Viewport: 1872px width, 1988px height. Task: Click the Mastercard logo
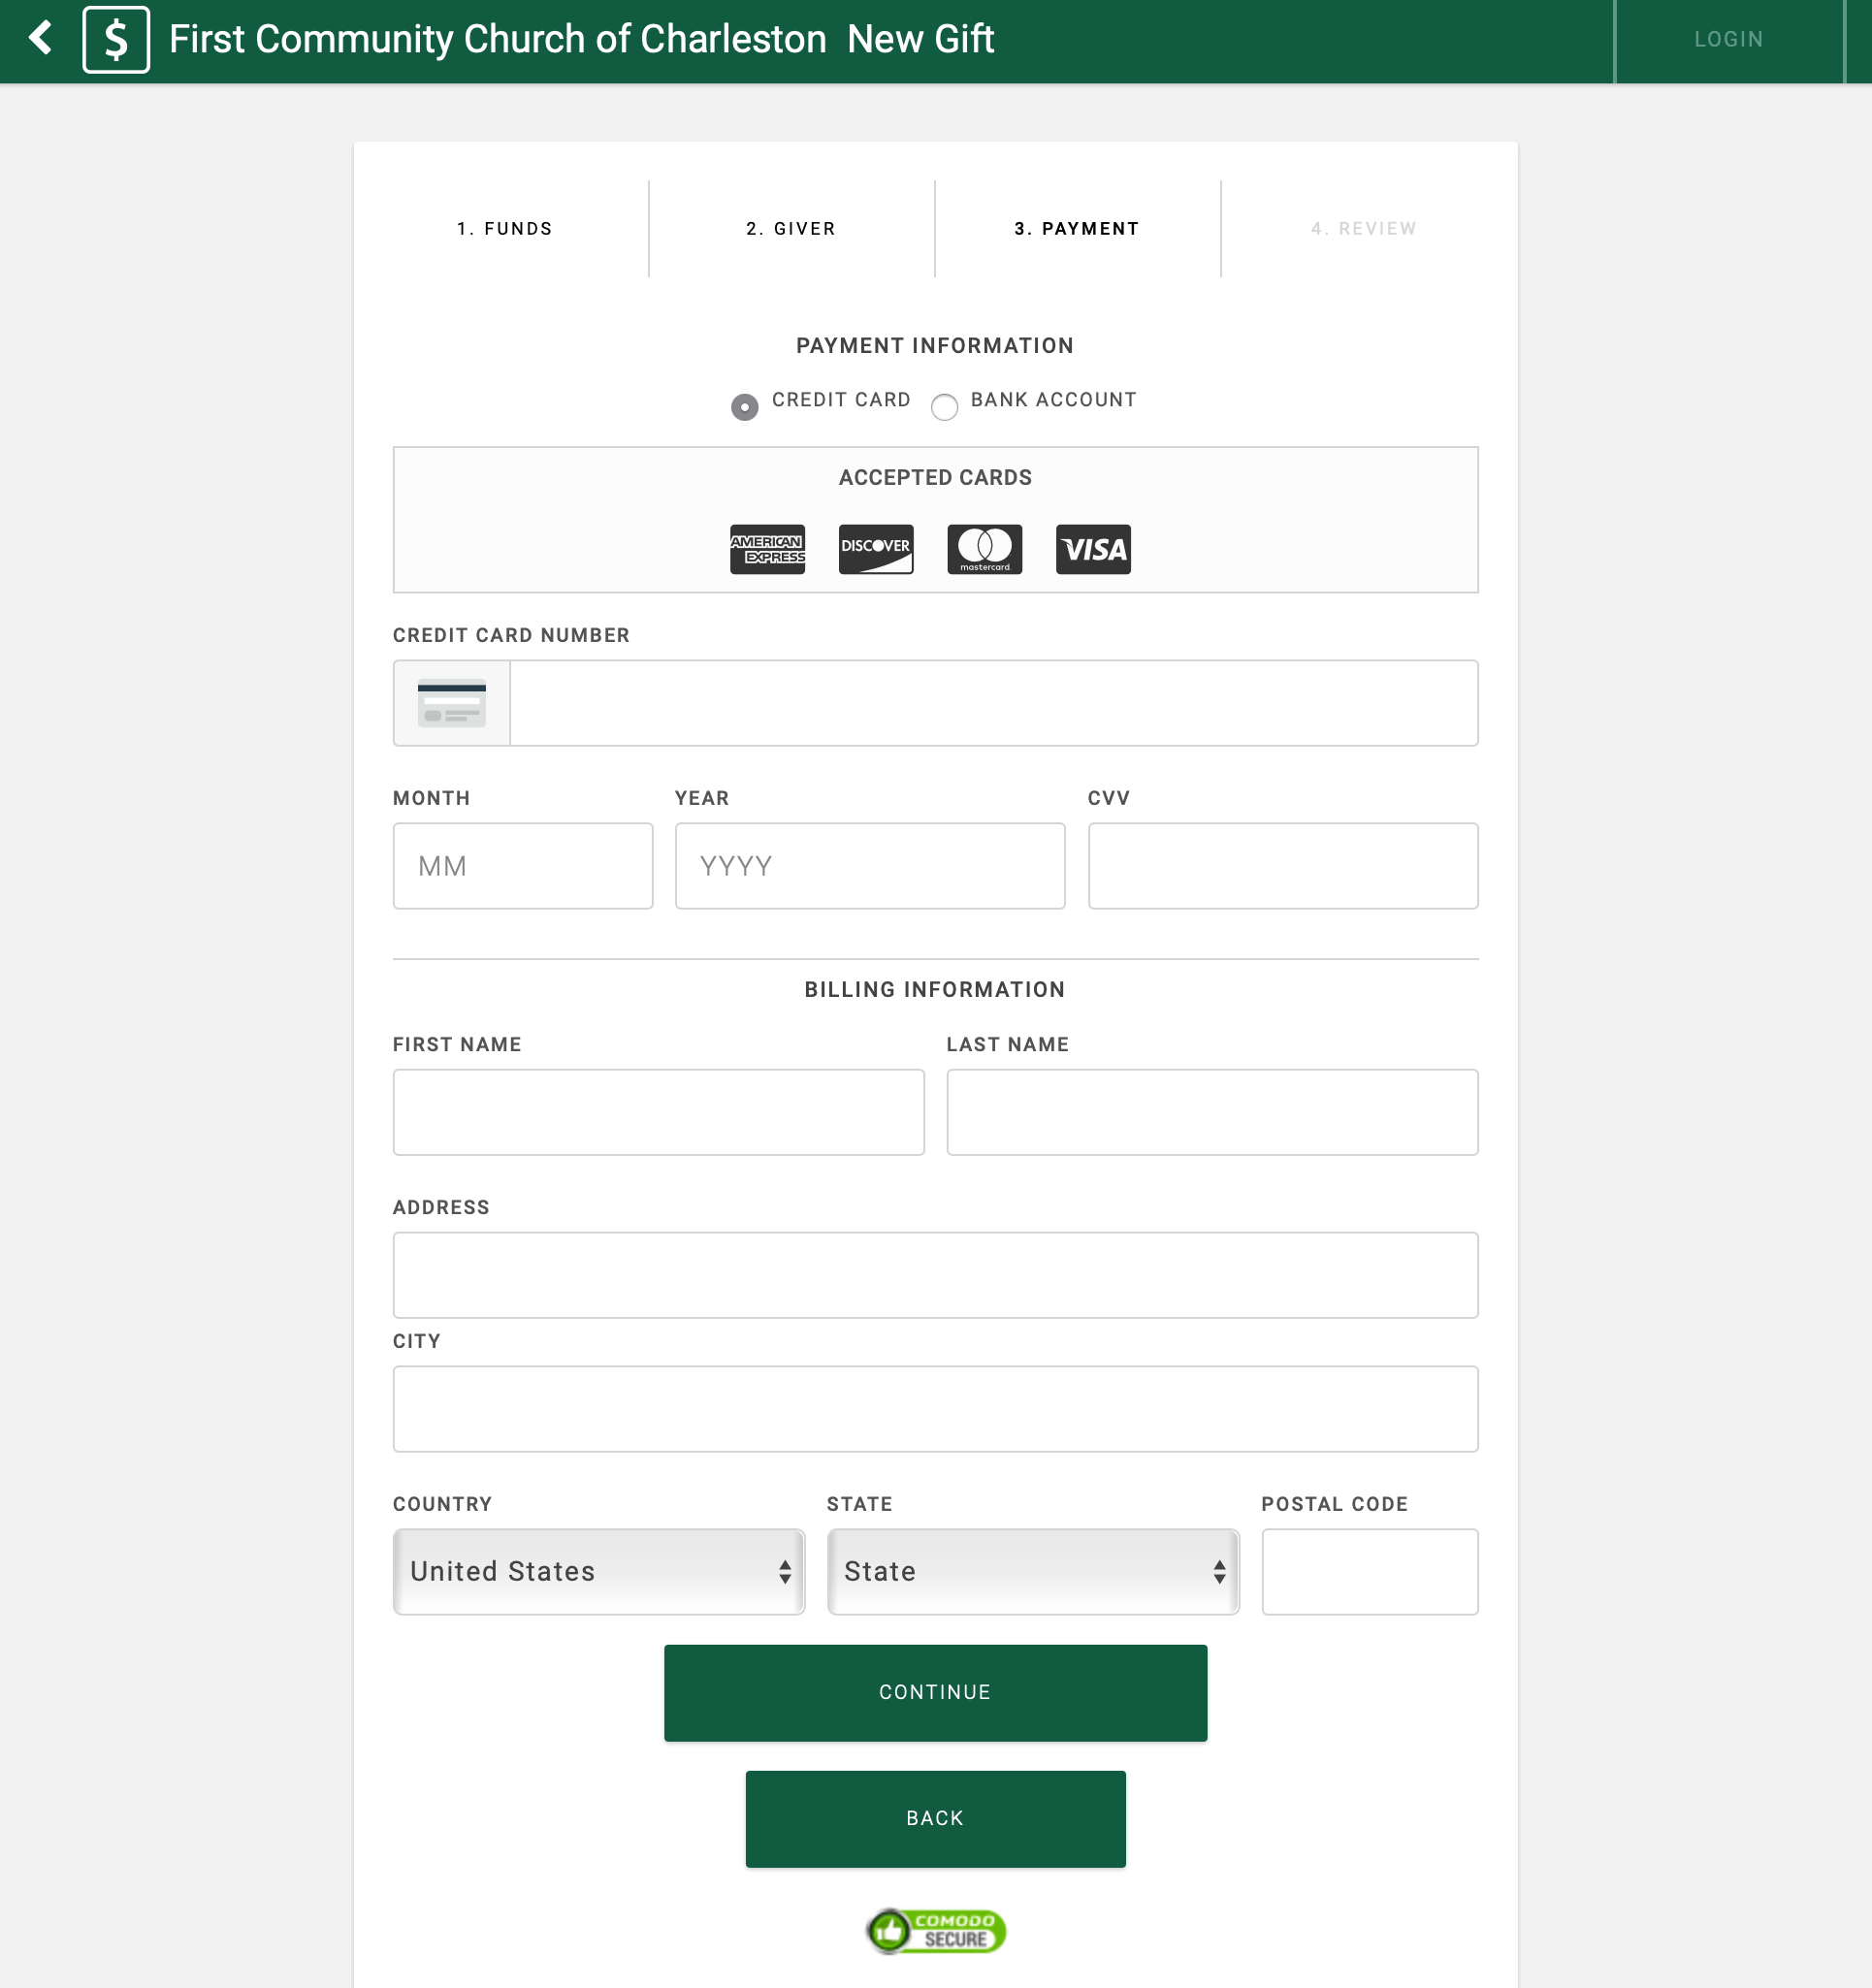tap(984, 549)
